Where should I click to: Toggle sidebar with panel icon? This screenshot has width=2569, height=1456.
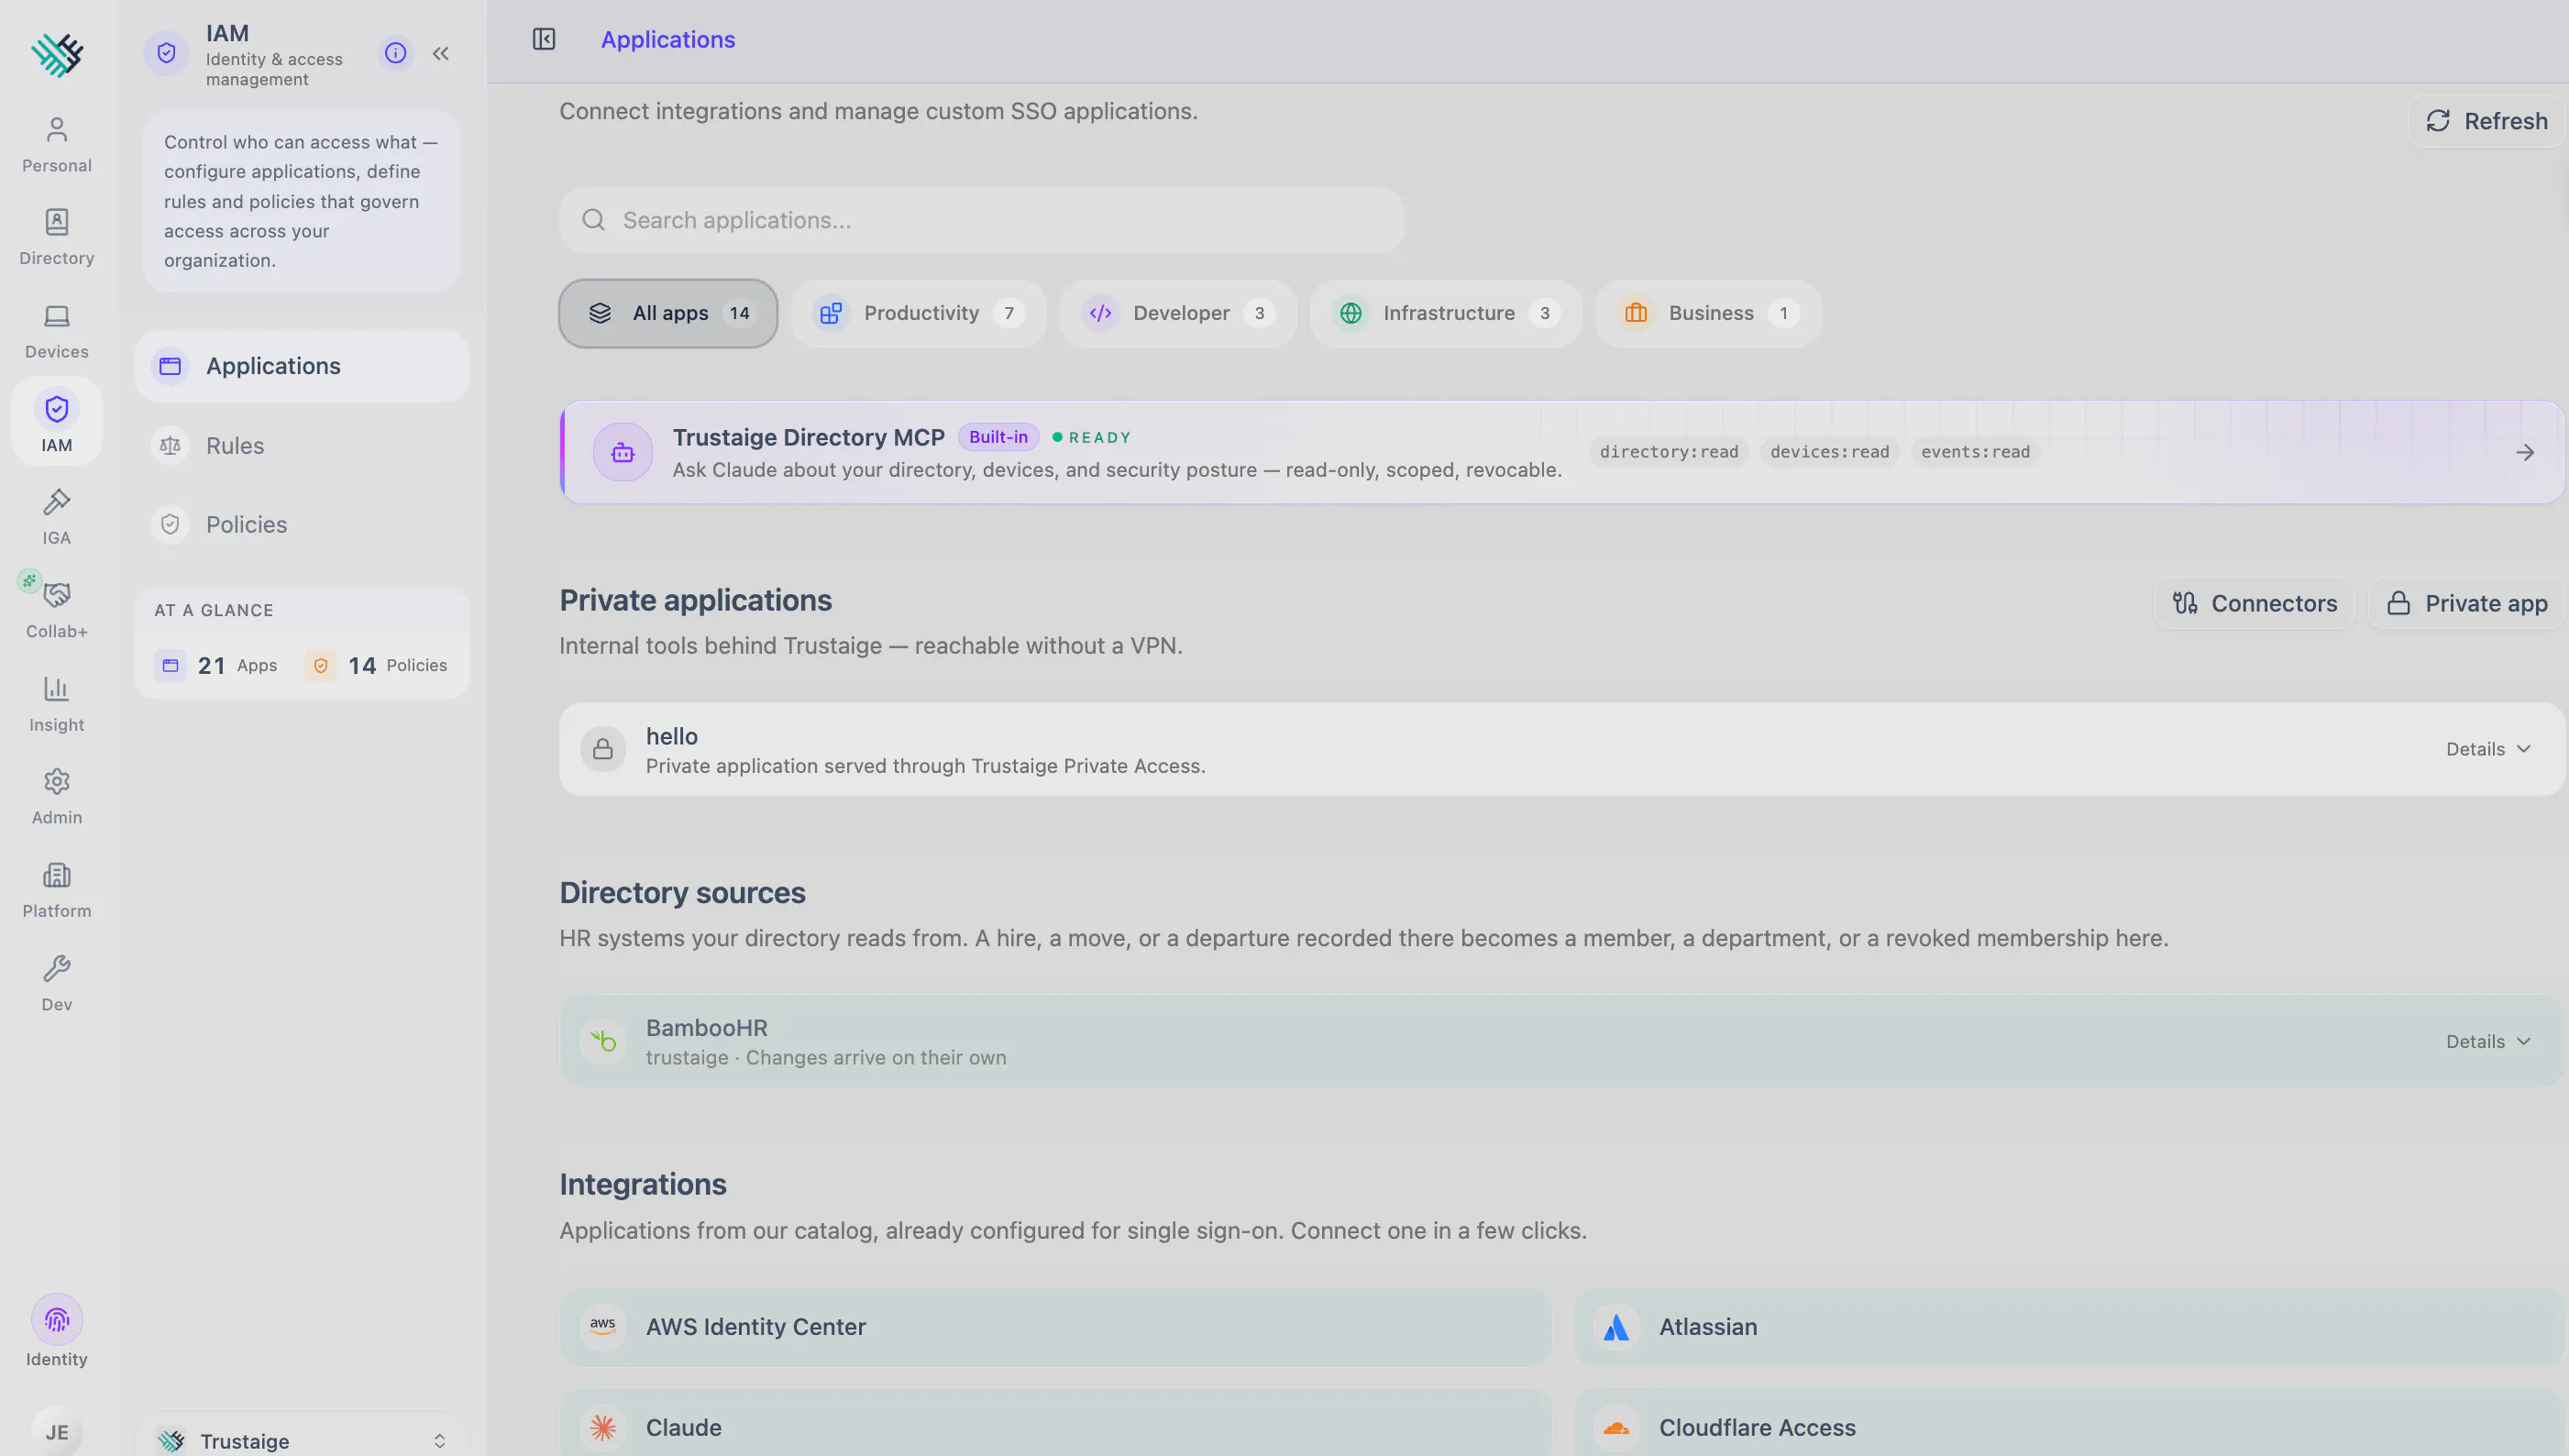pos(544,39)
